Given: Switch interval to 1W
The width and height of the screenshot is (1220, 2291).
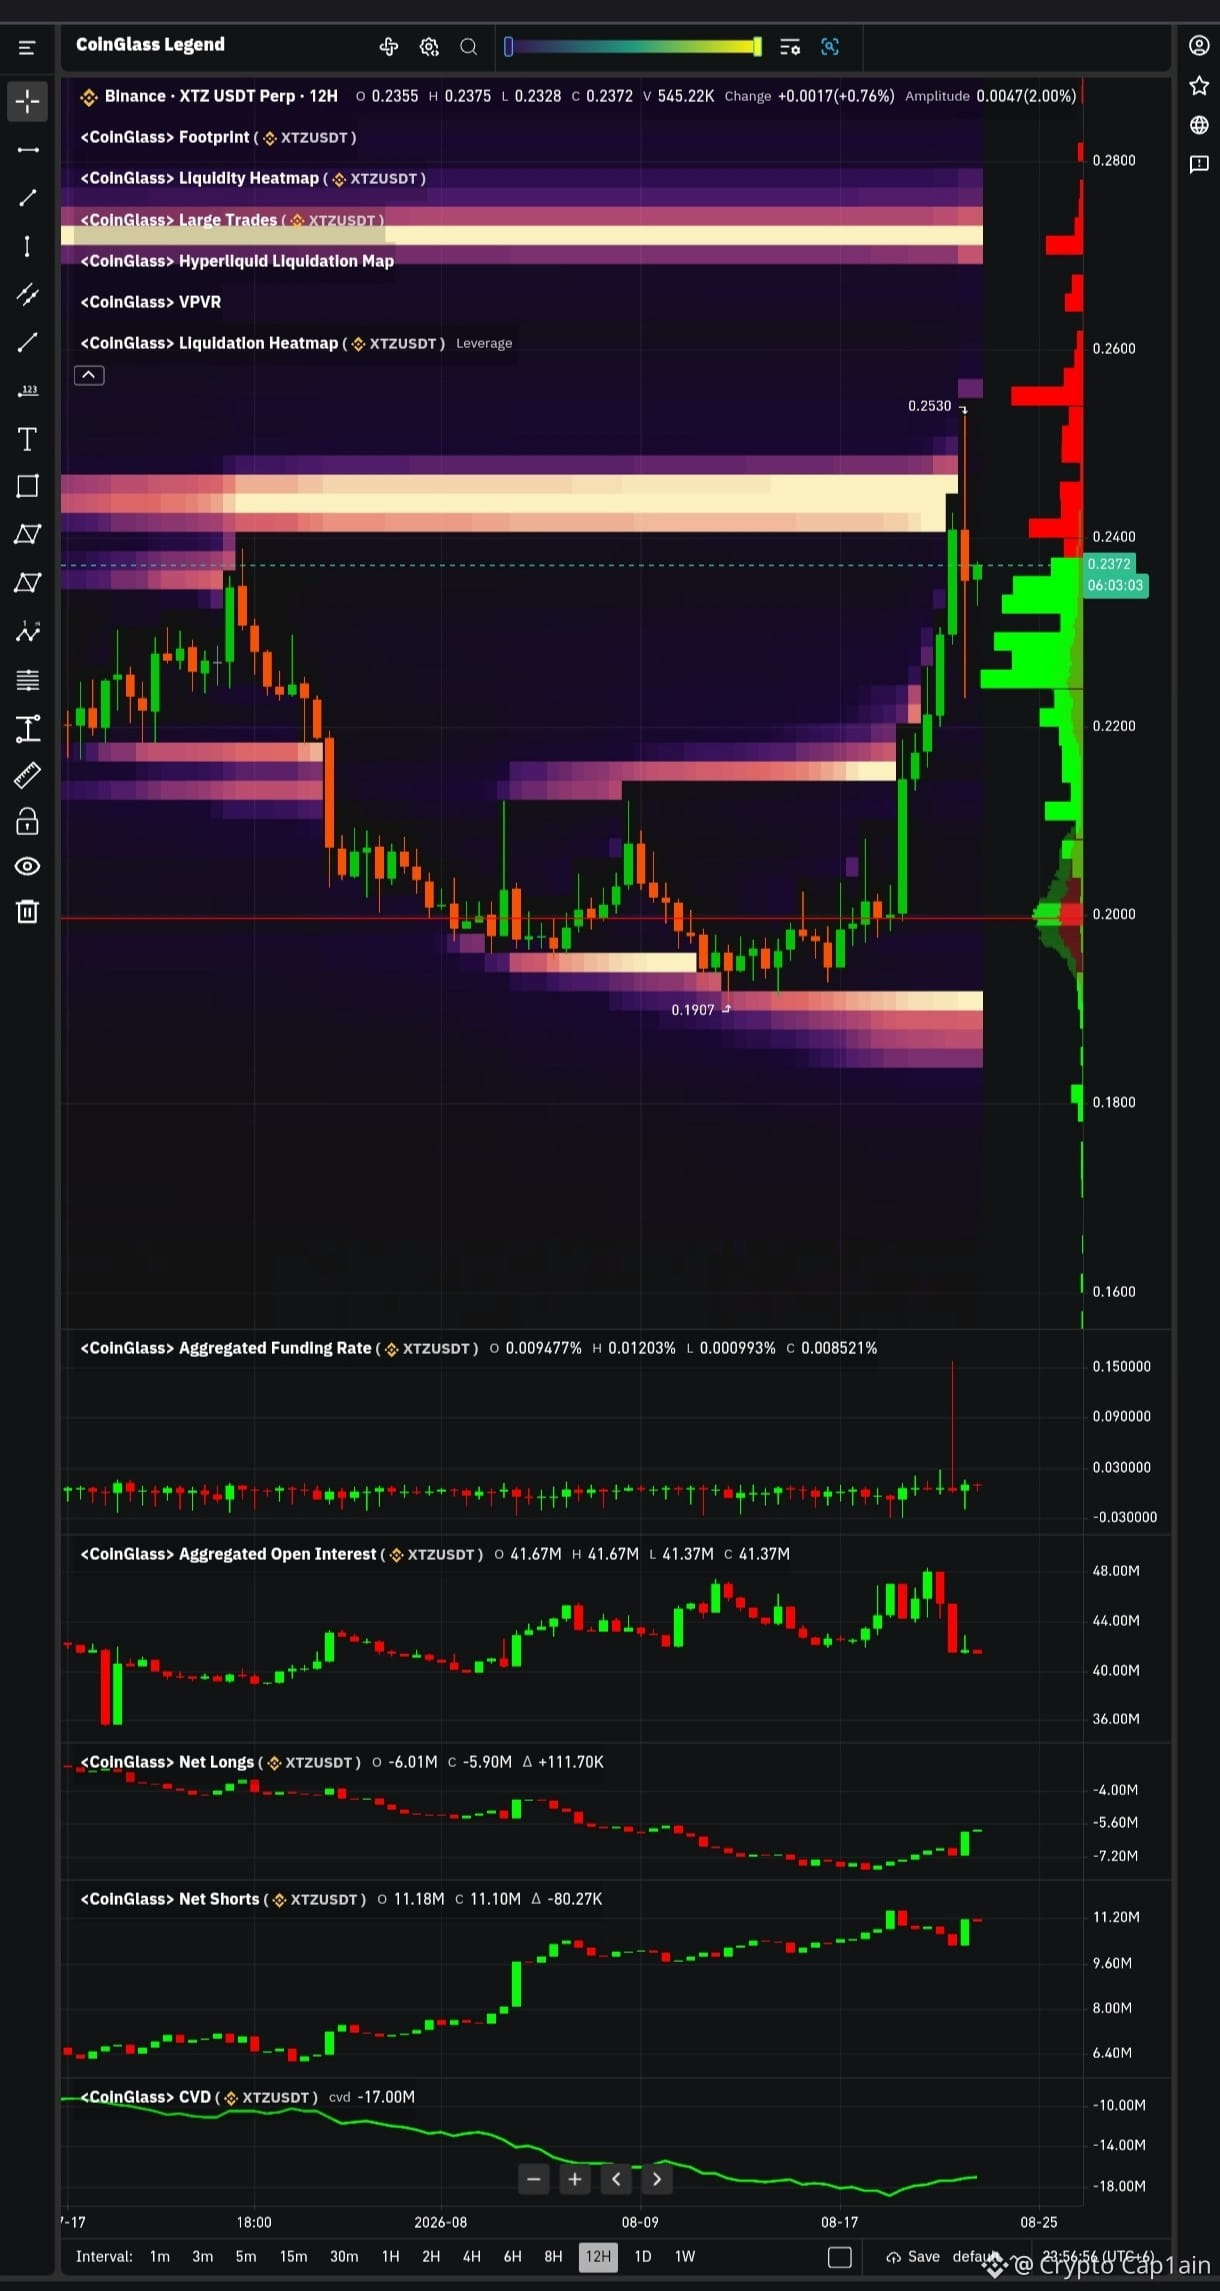Looking at the screenshot, I should tap(685, 2256).
